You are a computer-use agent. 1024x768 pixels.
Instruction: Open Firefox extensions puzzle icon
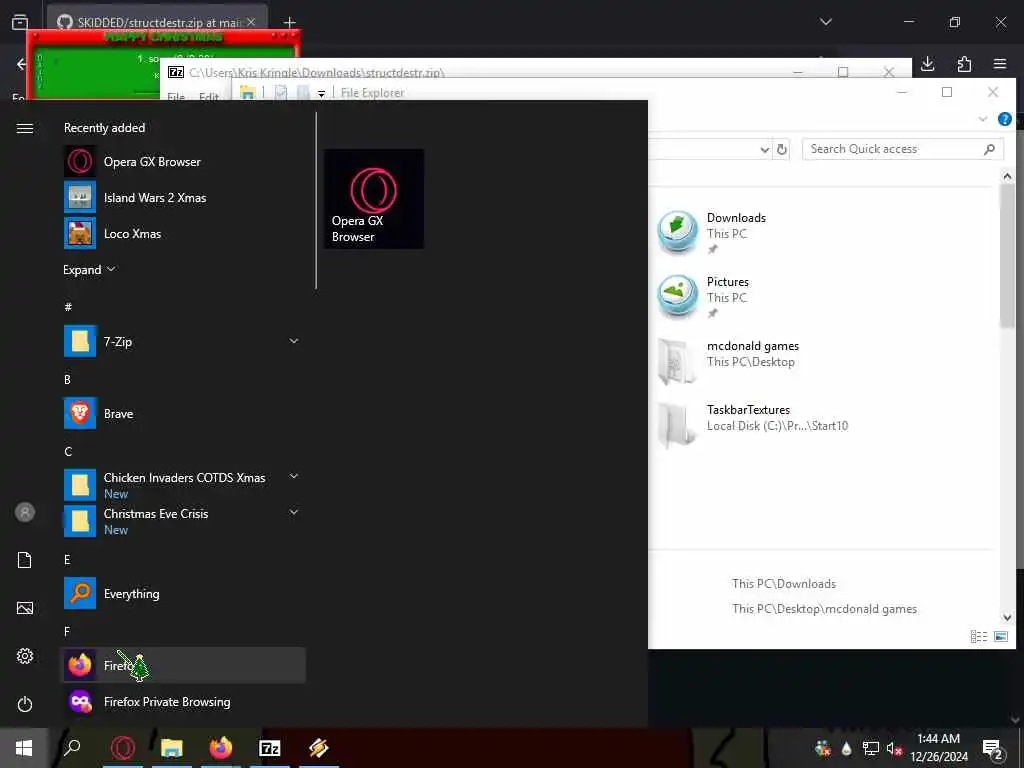964,63
